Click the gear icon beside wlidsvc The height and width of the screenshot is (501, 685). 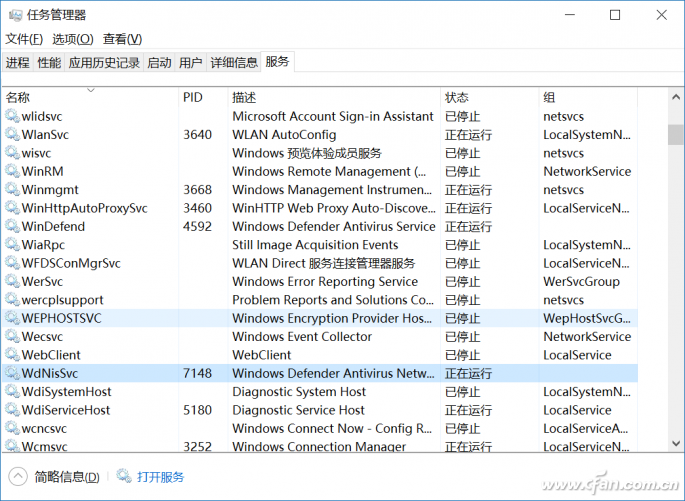[x=12, y=116]
